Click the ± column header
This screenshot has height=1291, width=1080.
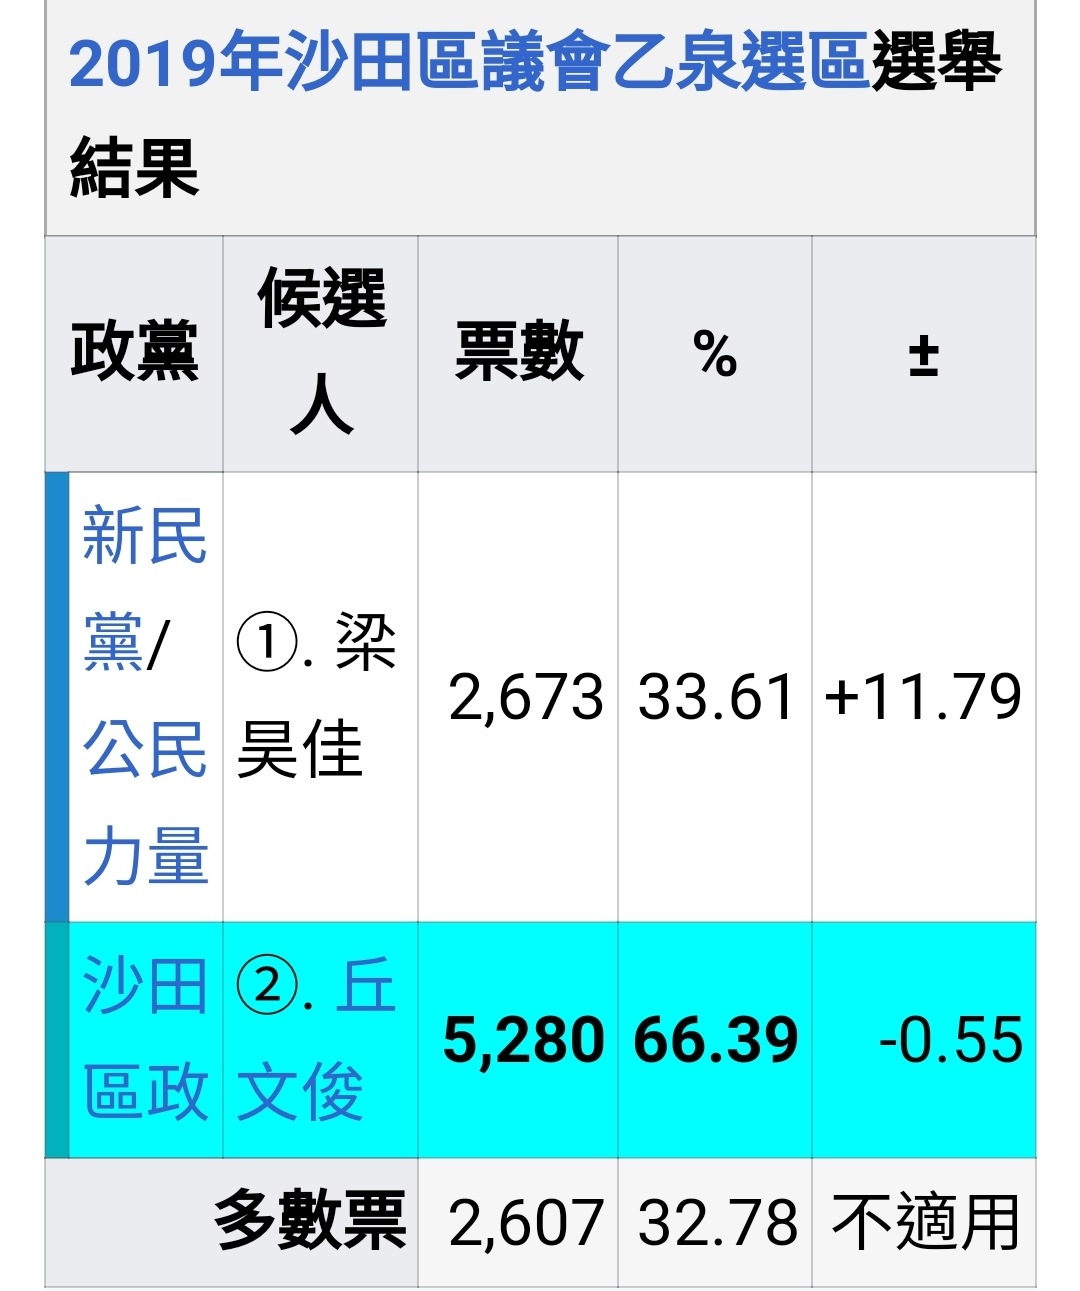point(924,353)
